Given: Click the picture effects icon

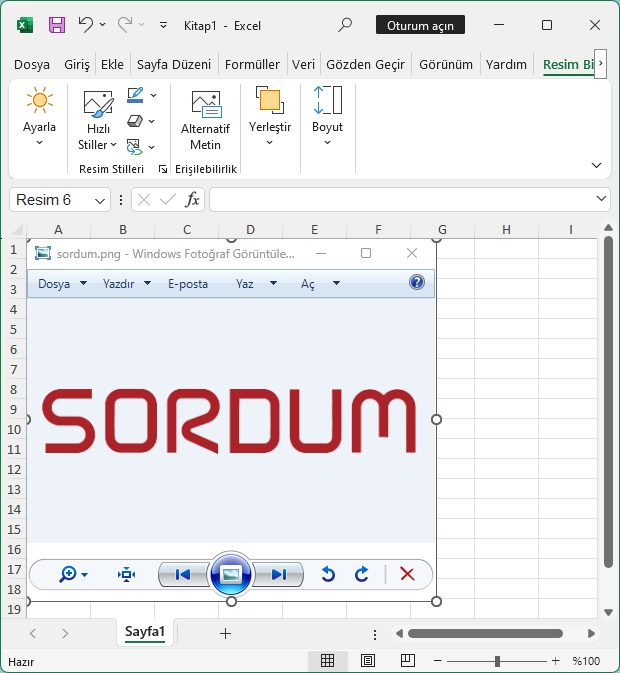Looking at the screenshot, I should (x=135, y=121).
